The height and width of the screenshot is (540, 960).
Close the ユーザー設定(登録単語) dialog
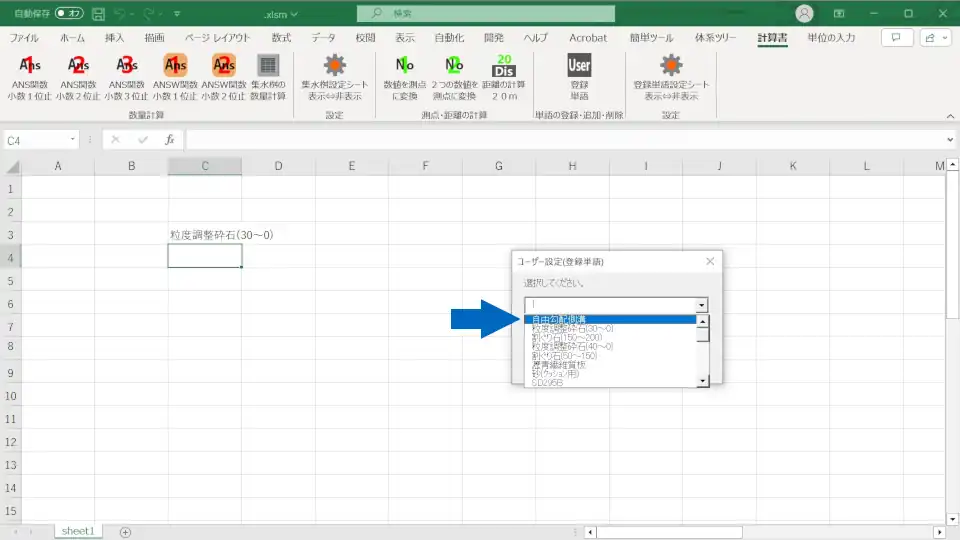(710, 261)
